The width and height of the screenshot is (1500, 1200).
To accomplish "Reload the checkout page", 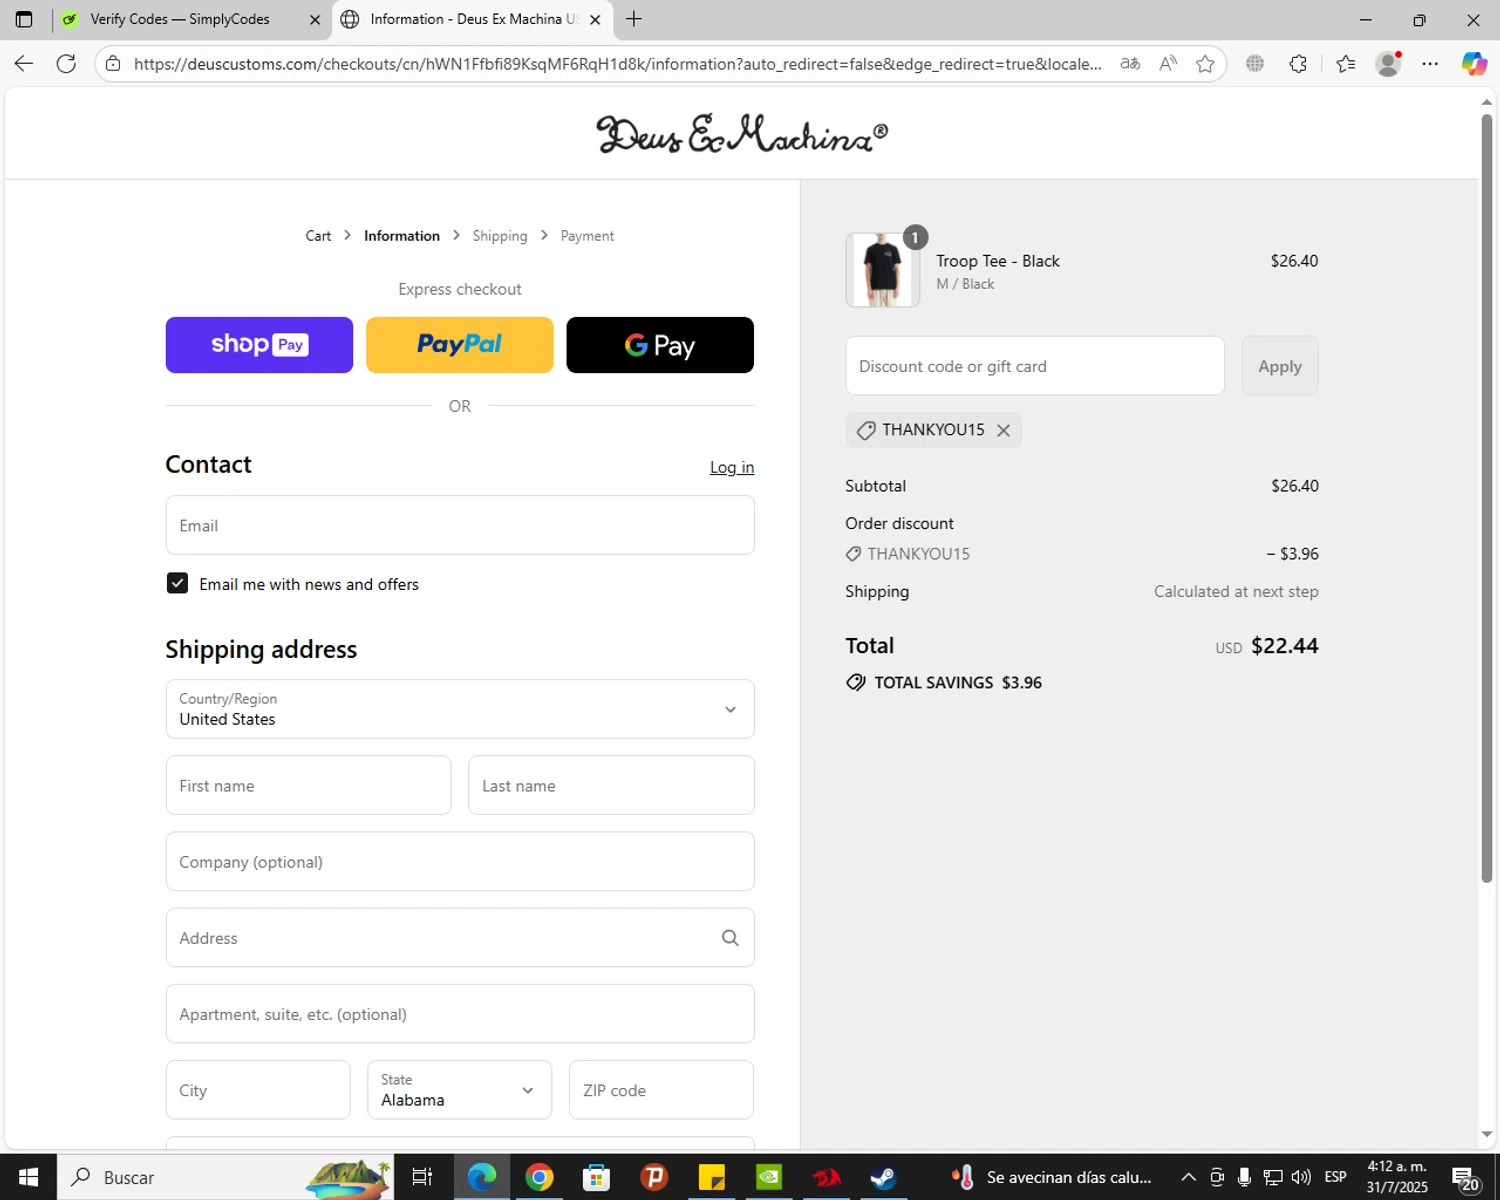I will point(66,64).
